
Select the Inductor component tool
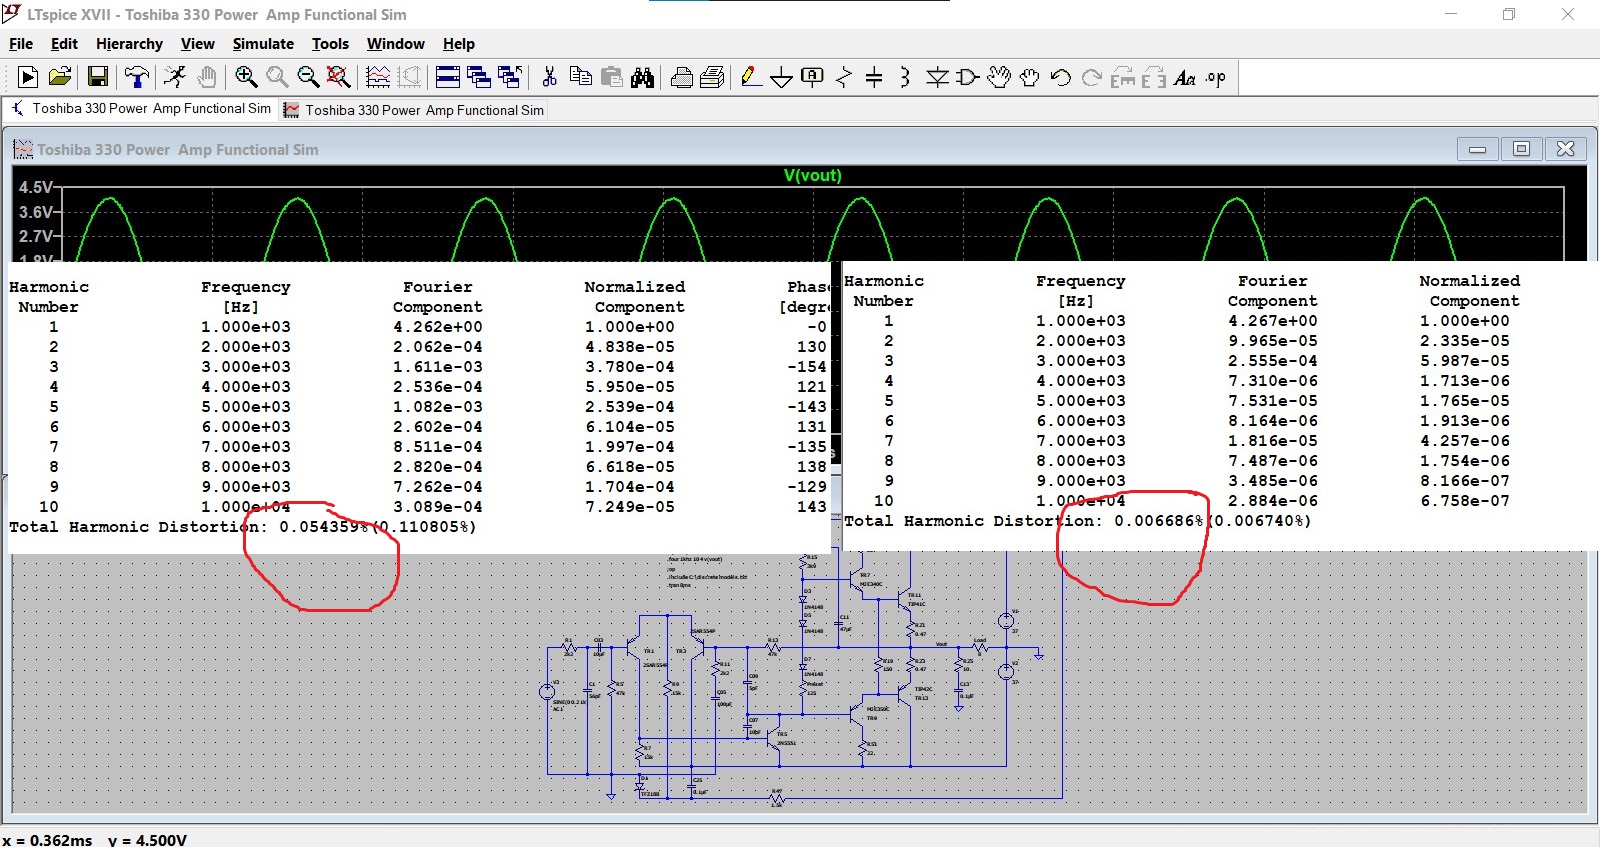[905, 77]
